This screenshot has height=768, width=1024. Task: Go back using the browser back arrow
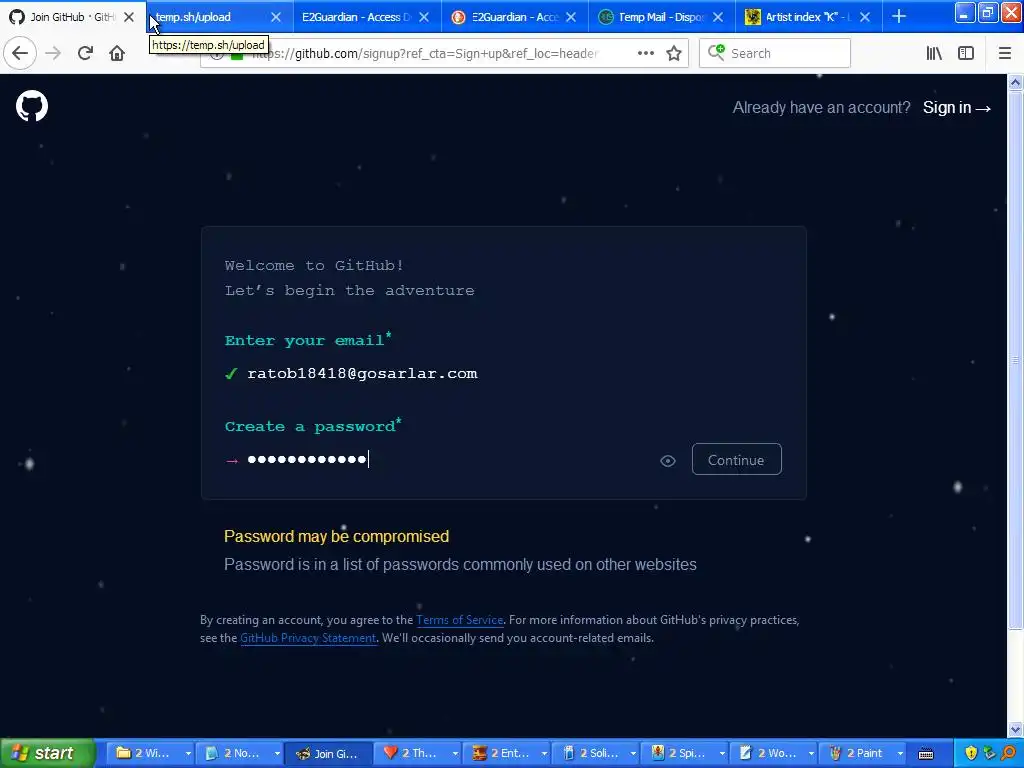pos(20,53)
